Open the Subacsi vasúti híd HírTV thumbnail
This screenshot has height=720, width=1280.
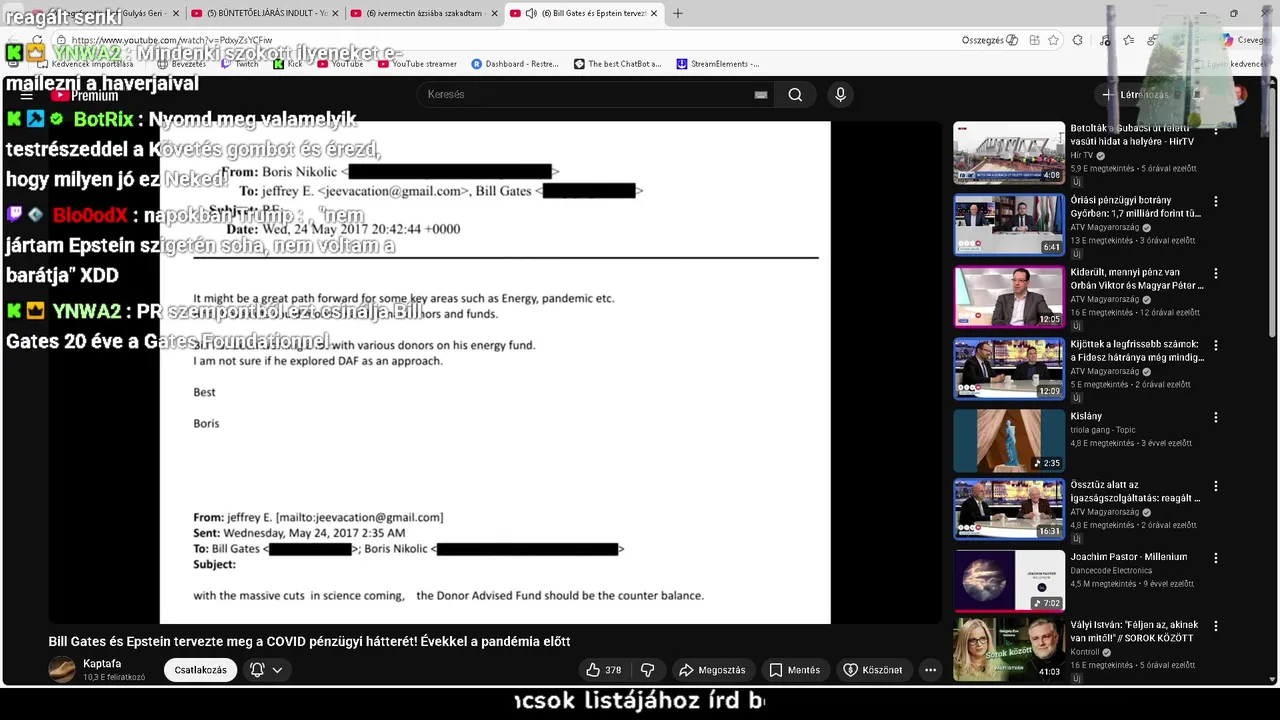tap(1008, 153)
